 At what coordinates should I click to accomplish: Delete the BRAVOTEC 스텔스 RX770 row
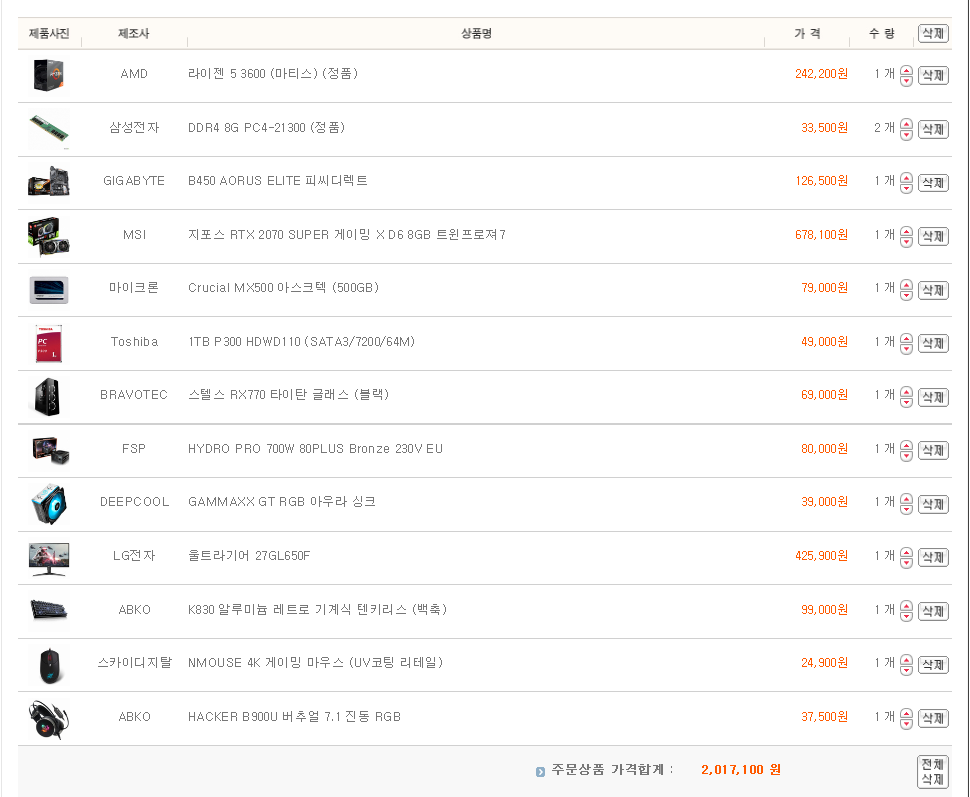933,397
